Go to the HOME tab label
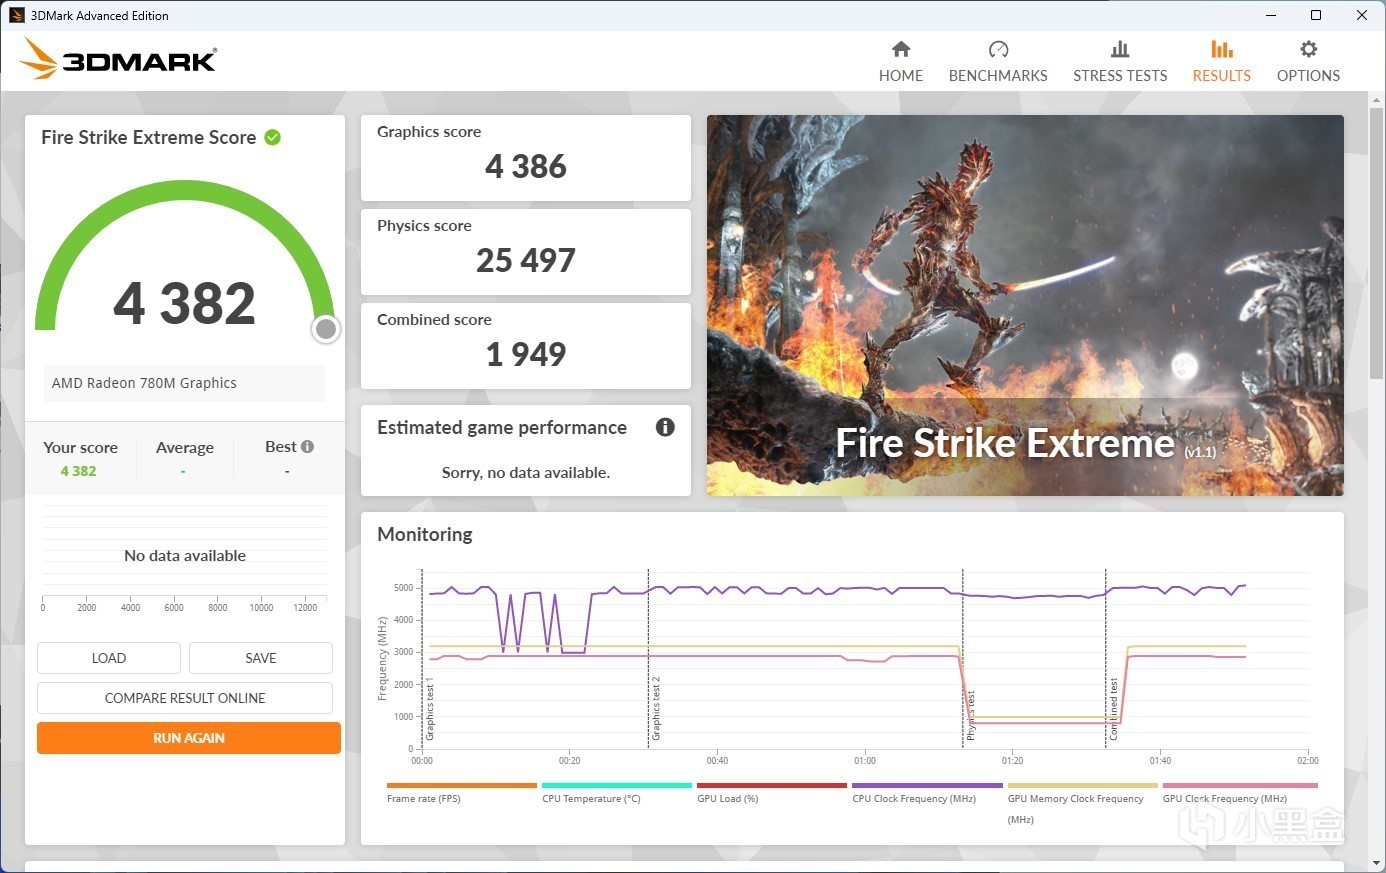1386x873 pixels. click(901, 76)
